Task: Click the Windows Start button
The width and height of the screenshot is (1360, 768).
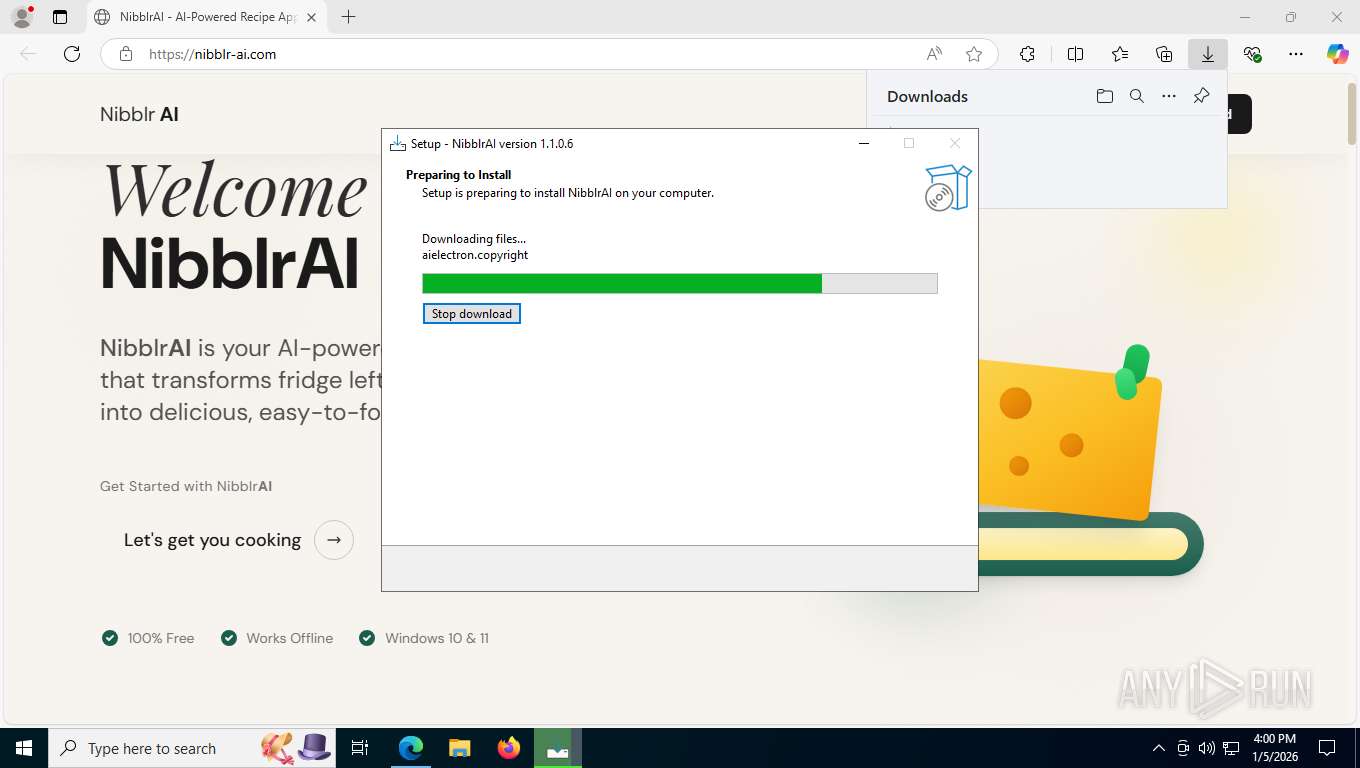Action: tap(23, 748)
